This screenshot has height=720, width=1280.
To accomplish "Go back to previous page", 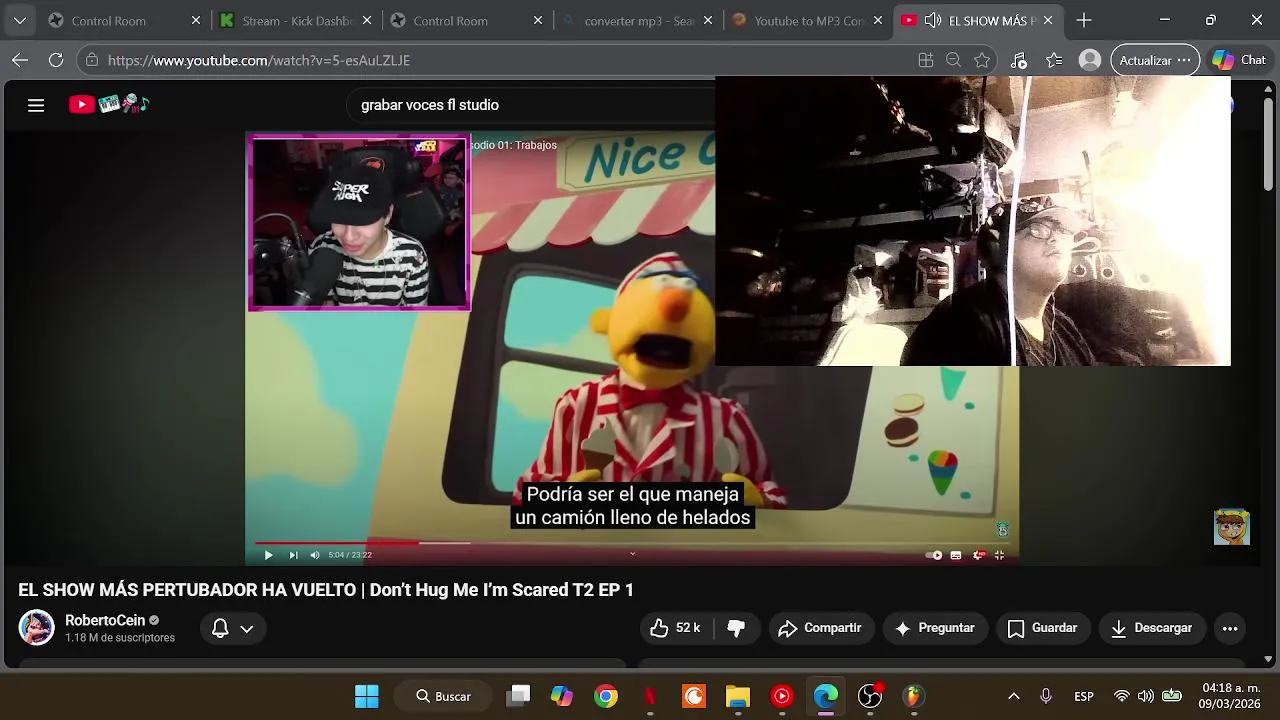I will (x=20, y=60).
